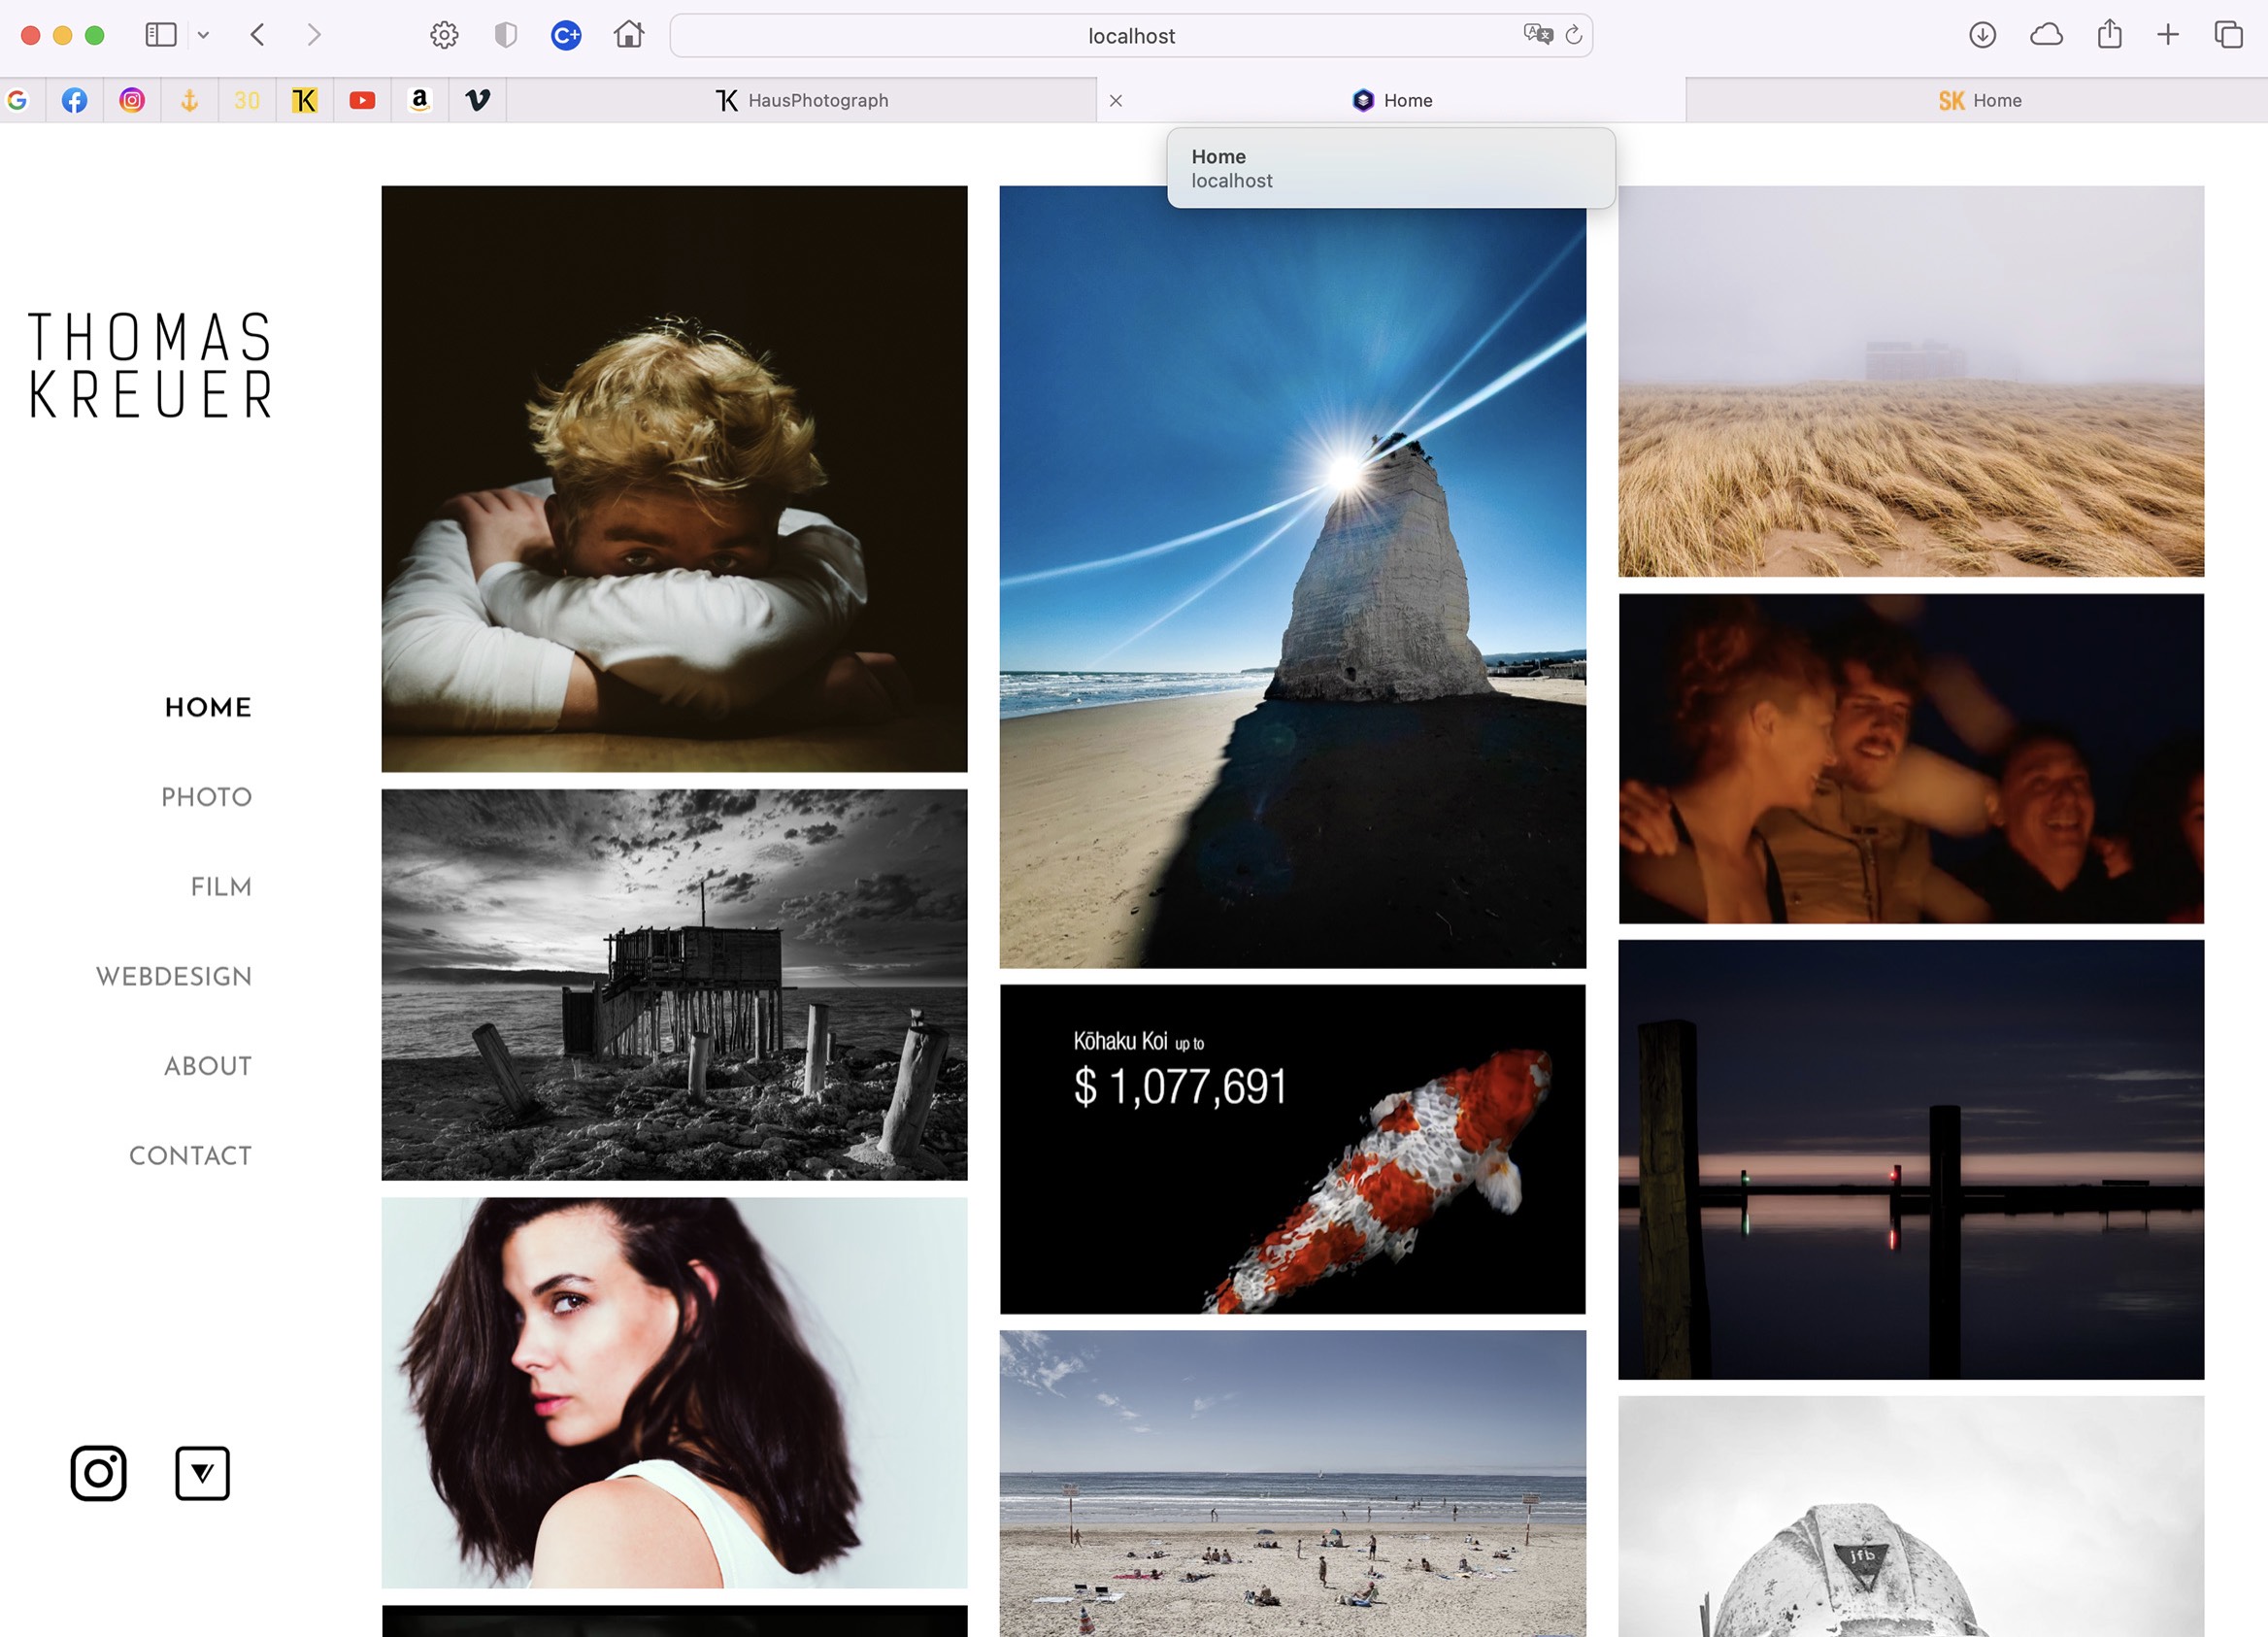Open the YouTube pinned tab
2268x1637 pixels.
[362, 100]
